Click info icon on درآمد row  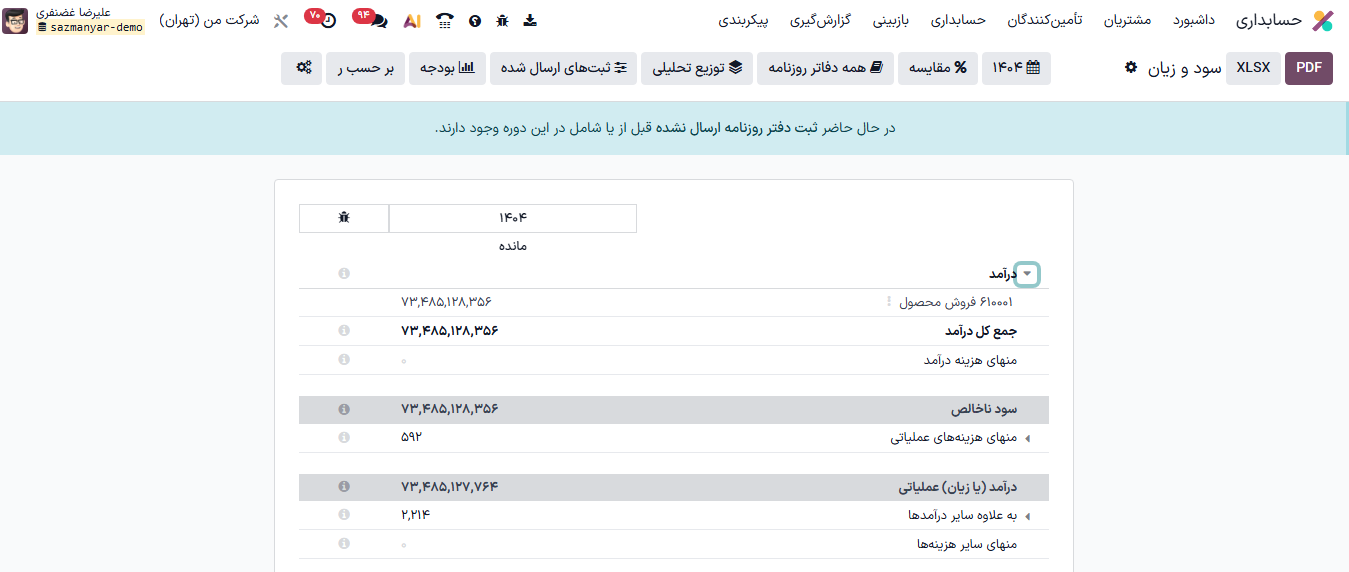(344, 273)
